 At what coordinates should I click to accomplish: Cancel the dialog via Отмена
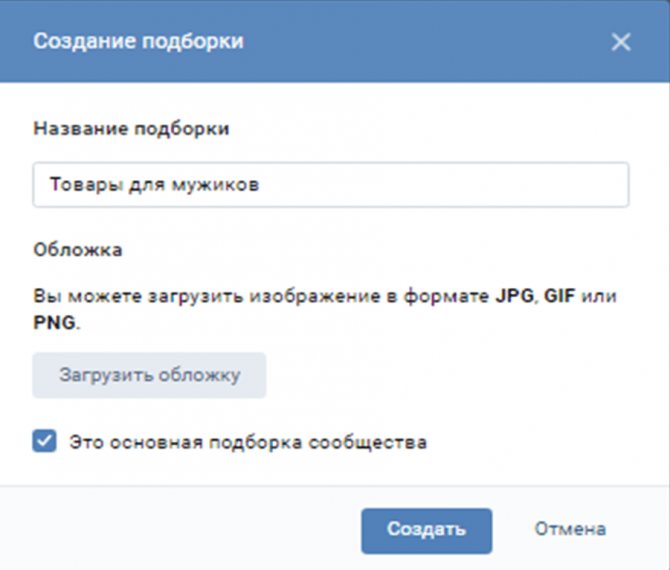(x=570, y=529)
